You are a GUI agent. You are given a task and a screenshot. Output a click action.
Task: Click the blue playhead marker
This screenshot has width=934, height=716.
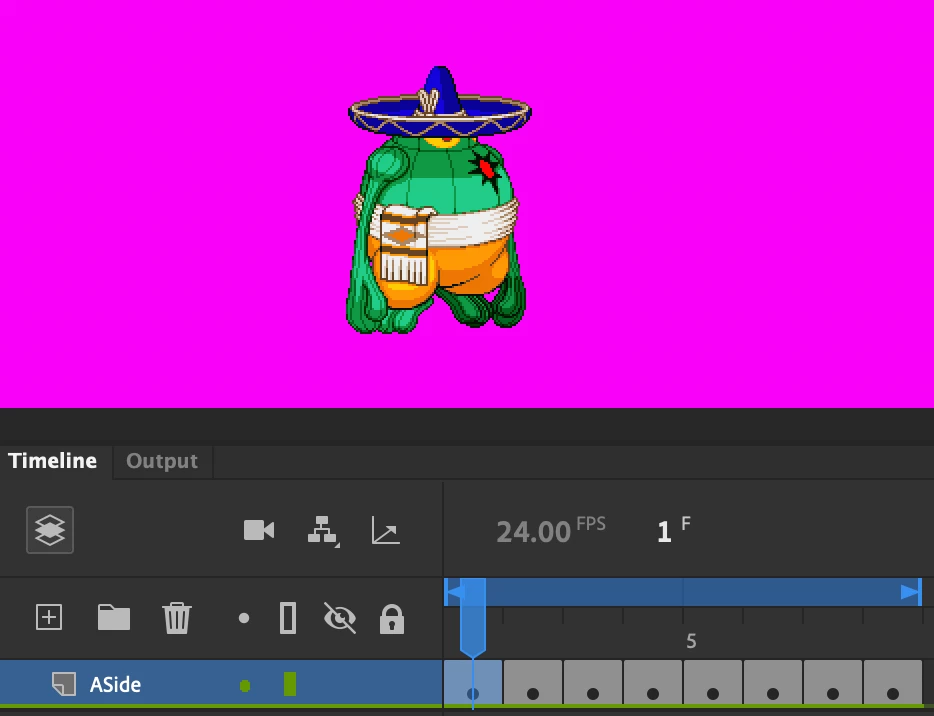click(473, 617)
